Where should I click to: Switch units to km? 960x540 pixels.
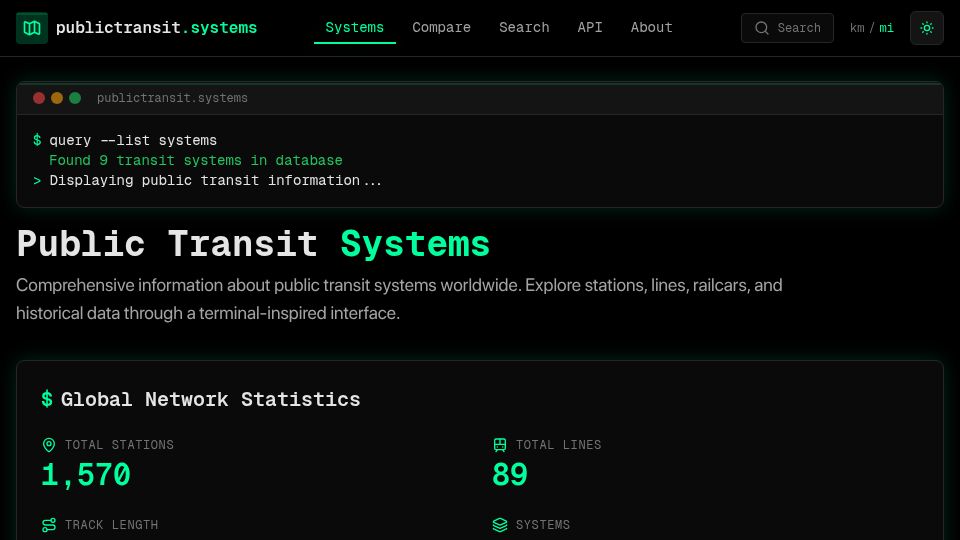coord(857,28)
